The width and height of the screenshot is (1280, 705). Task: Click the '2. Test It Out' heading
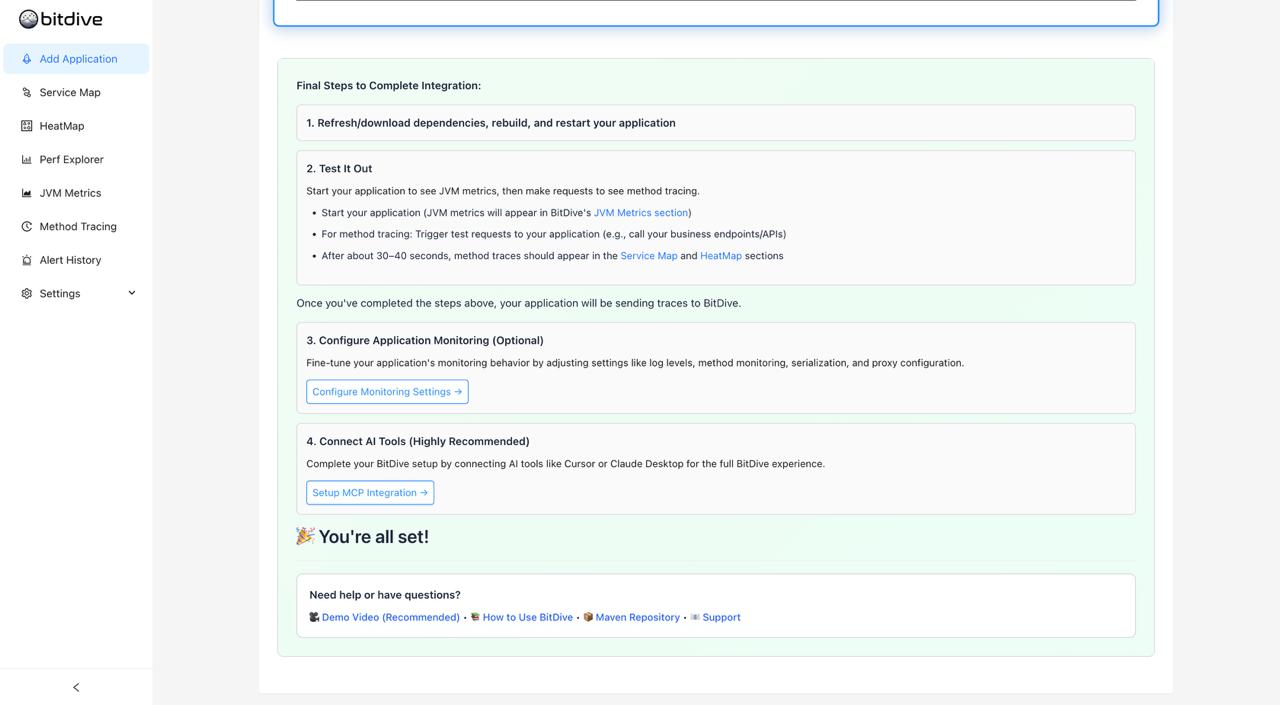[x=339, y=169]
